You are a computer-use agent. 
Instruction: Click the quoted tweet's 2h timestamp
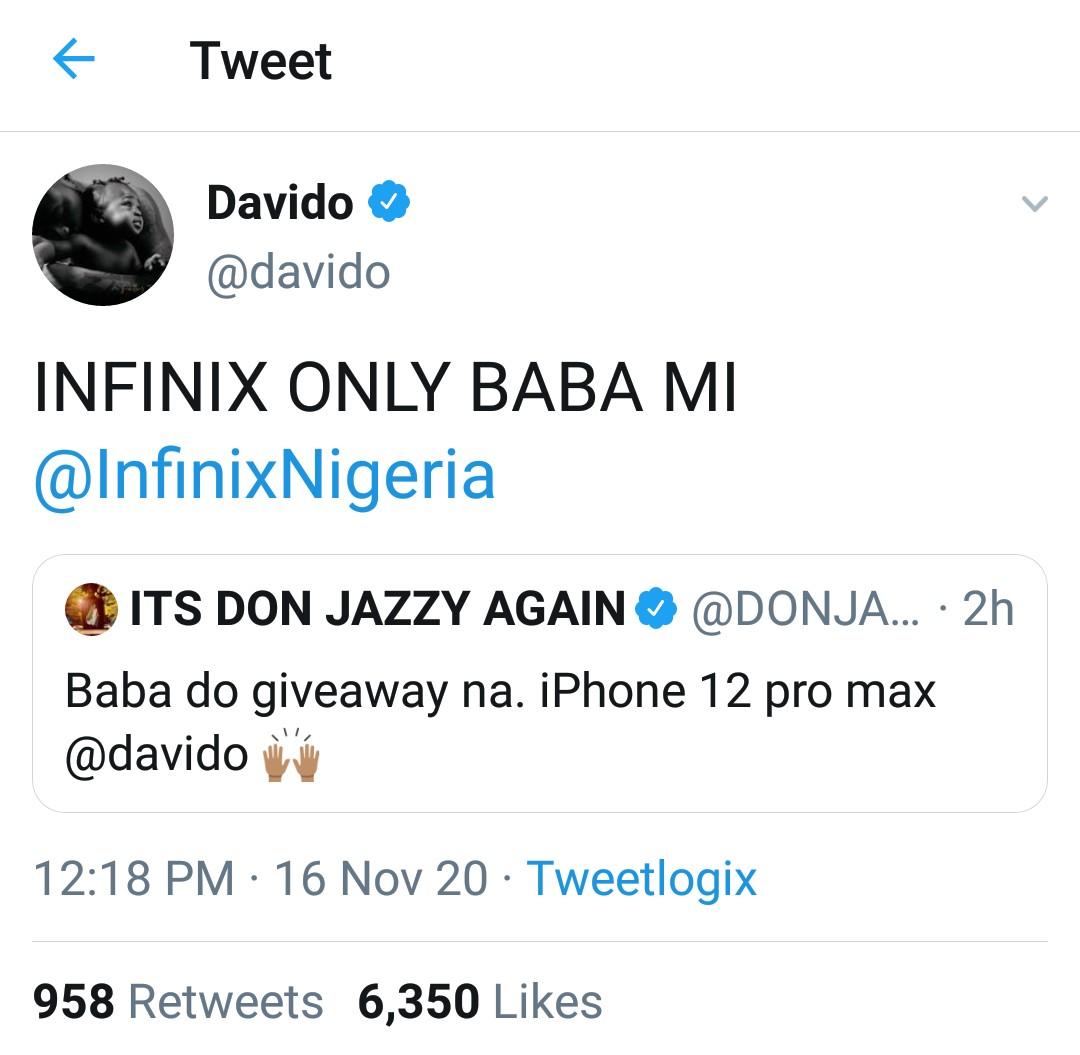pyautogui.click(x=988, y=609)
